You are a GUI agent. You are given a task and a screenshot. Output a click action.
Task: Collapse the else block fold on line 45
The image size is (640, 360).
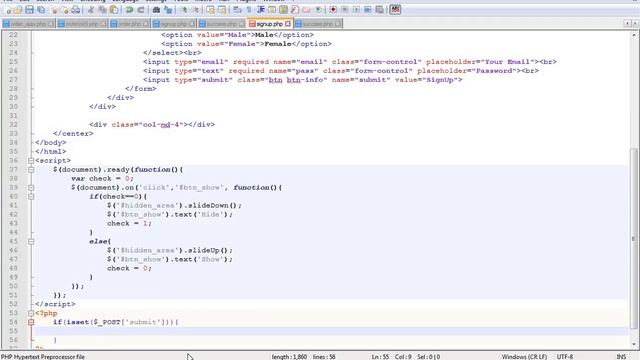pos(31,242)
